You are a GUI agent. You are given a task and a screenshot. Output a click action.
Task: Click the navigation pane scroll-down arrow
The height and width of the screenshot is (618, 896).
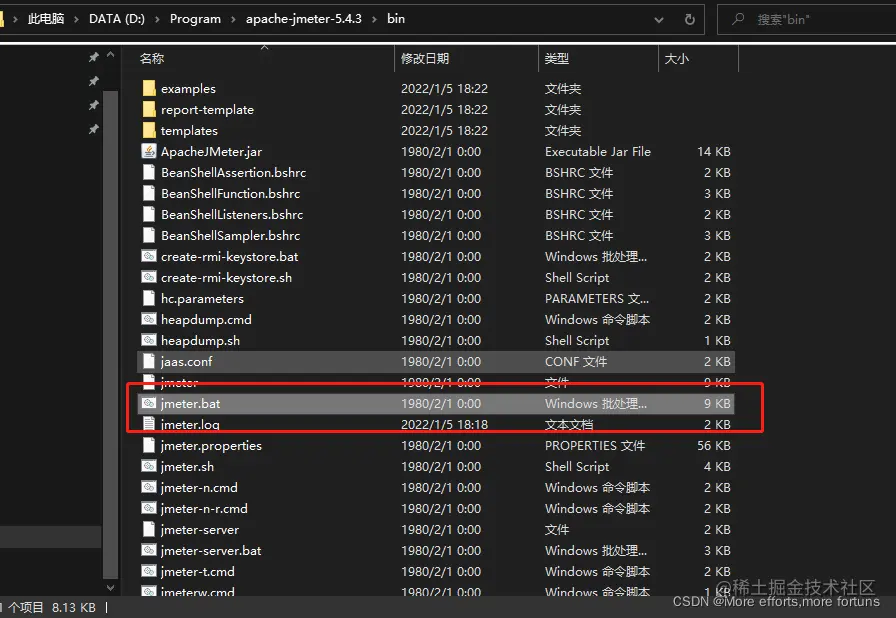111,588
